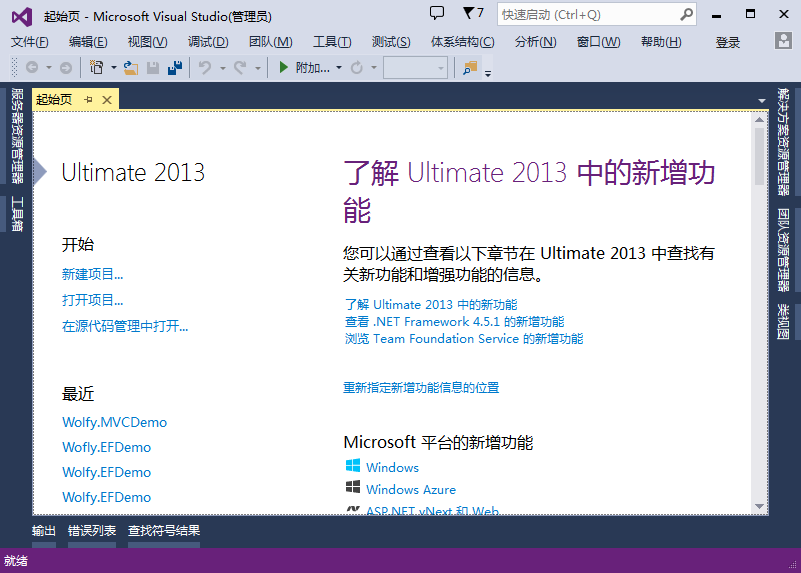This screenshot has height=573, width=801.
Task: Open the 类视图 side tab
Action: pyautogui.click(x=783, y=322)
